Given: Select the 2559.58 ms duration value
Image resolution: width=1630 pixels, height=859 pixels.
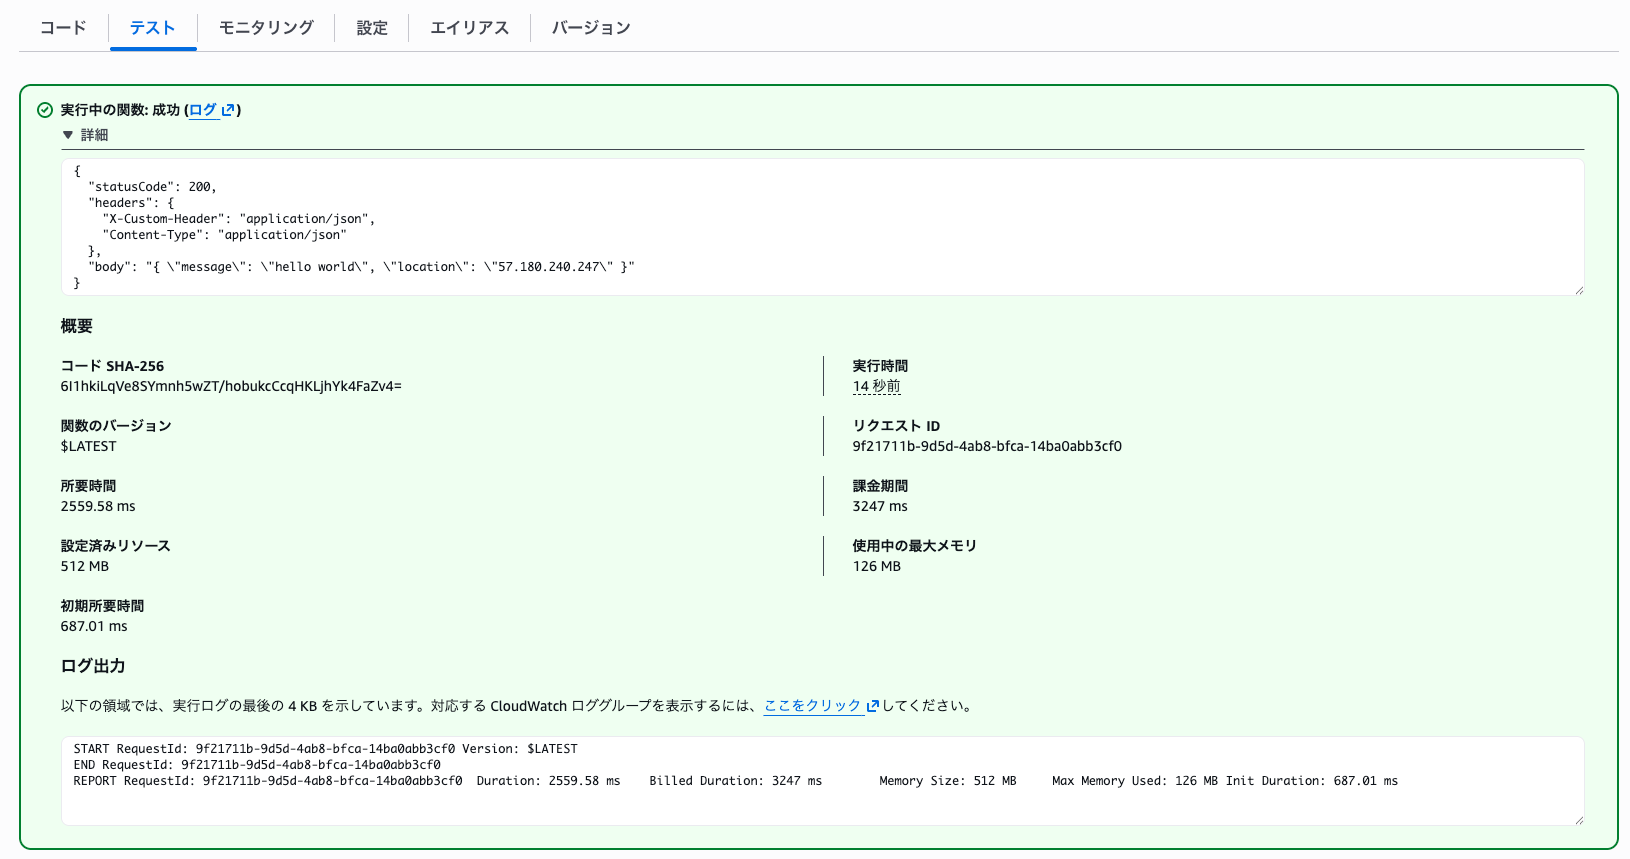Looking at the screenshot, I should (x=98, y=506).
